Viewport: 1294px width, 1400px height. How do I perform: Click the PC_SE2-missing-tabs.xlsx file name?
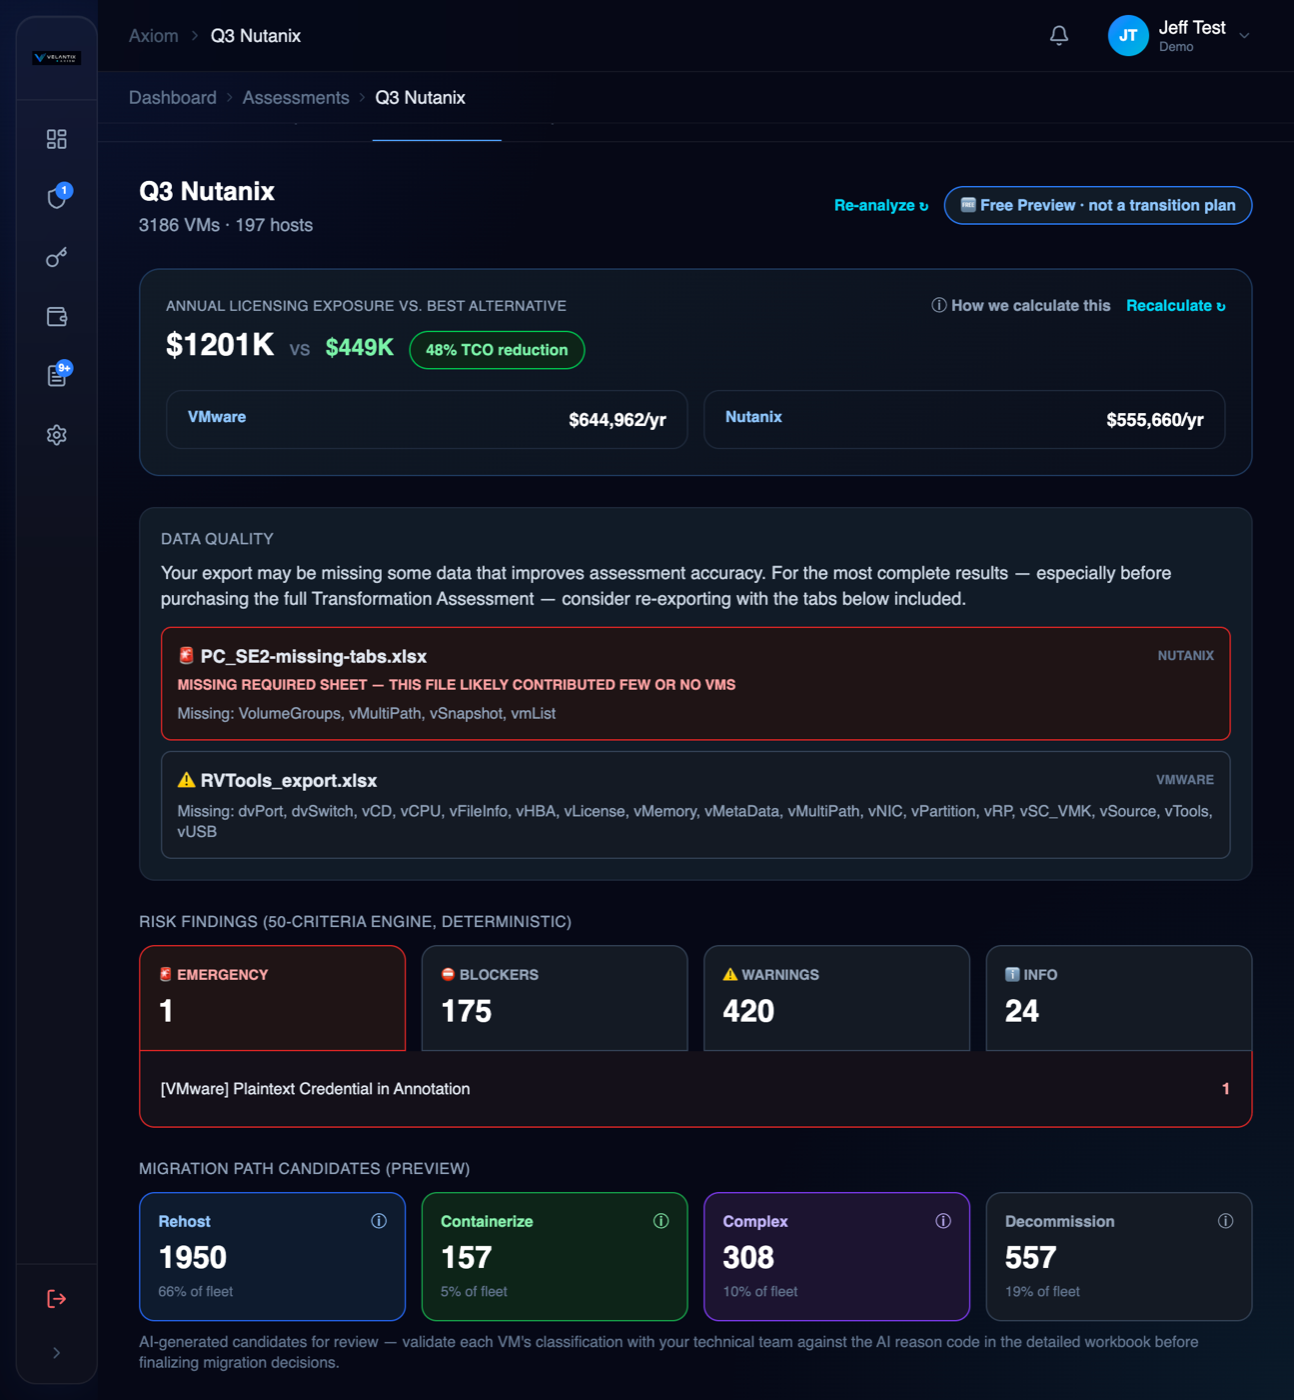(x=313, y=656)
